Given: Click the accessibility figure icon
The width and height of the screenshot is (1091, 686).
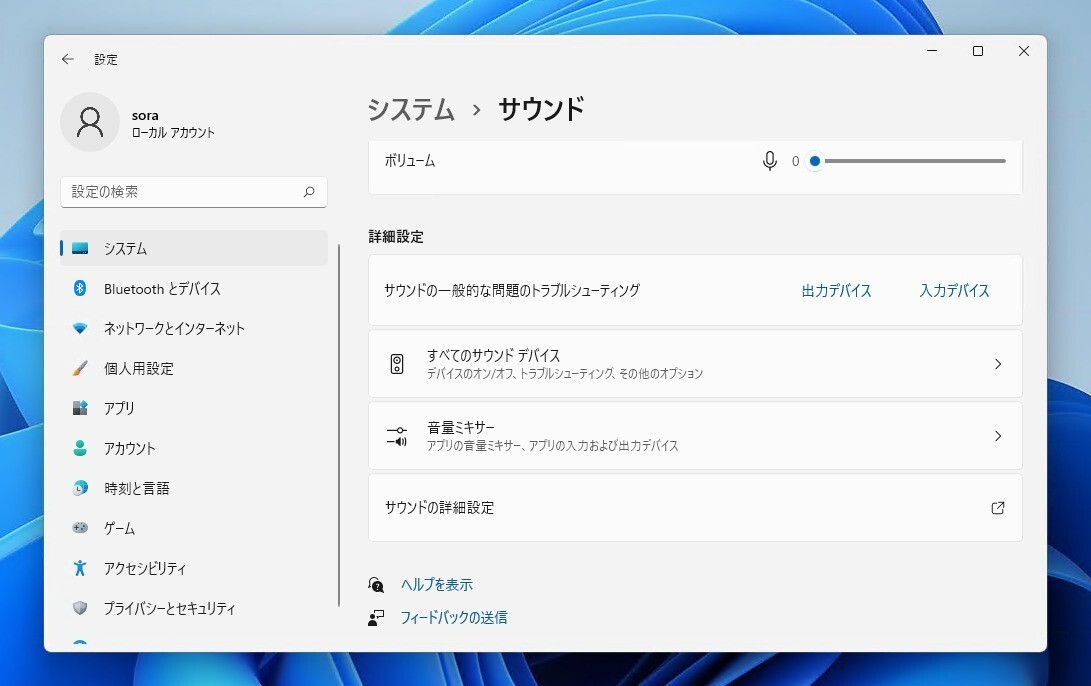Looking at the screenshot, I should tap(80, 568).
